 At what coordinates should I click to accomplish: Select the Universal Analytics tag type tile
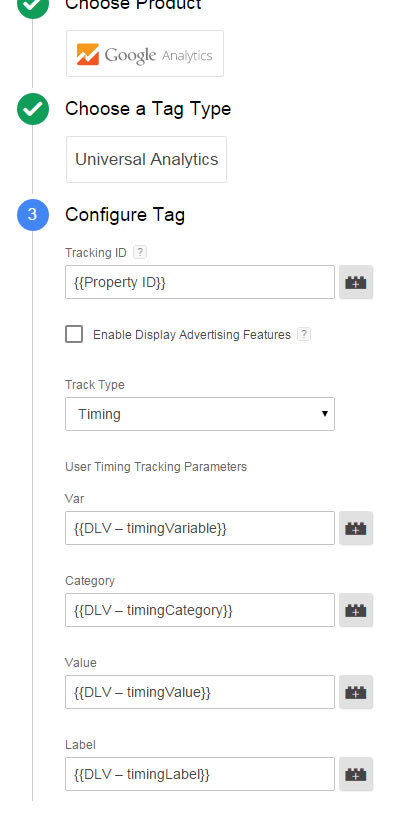pyautogui.click(x=146, y=160)
